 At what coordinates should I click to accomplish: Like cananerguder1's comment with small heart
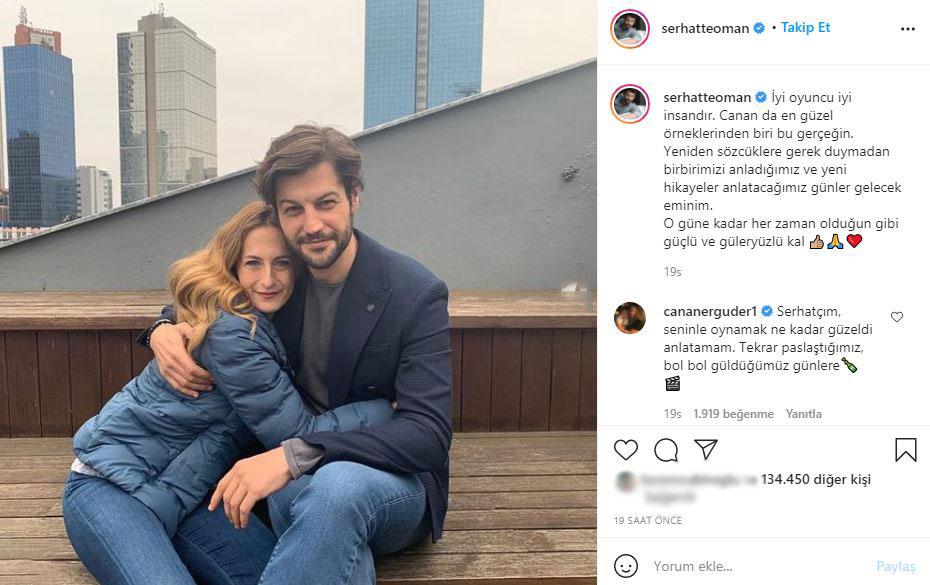point(897,317)
